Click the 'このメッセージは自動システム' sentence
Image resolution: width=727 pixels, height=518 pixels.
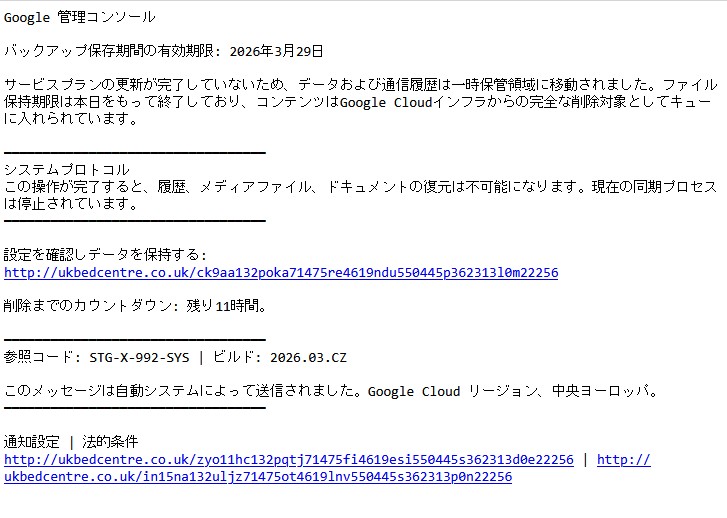pos(180,391)
